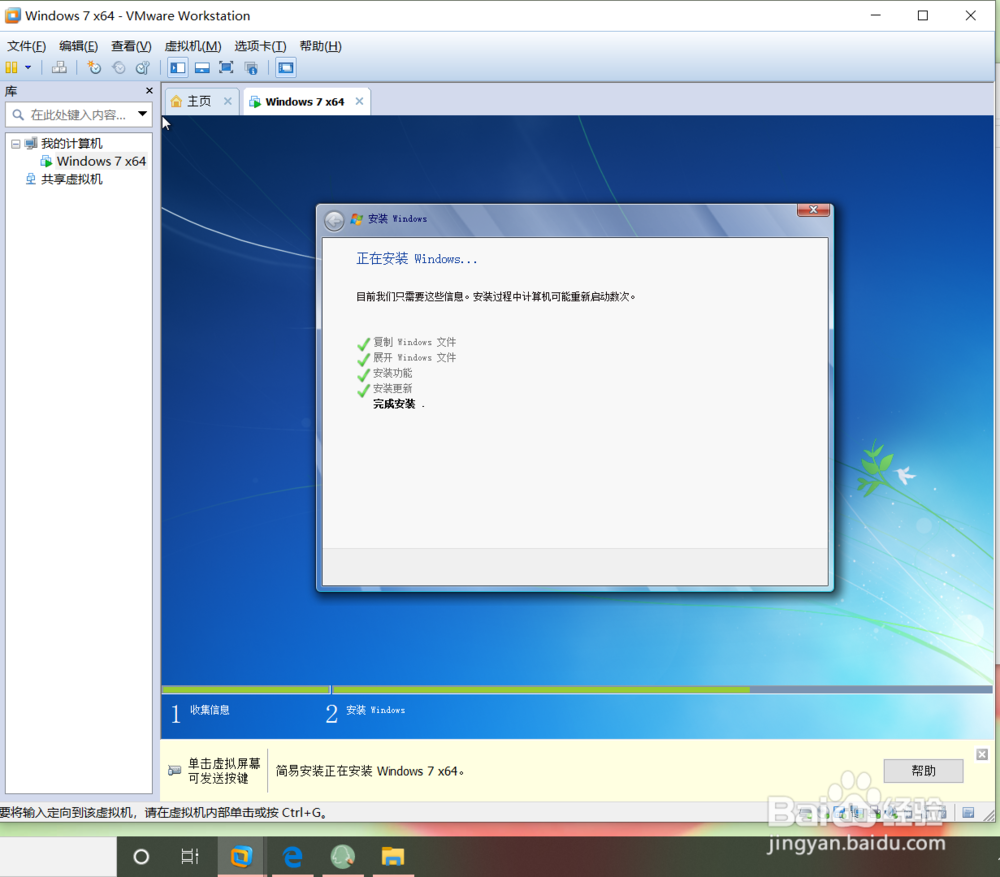Image resolution: width=1000 pixels, height=877 pixels.
Task: Take a snapshot of the virtual machine
Action: tap(93, 67)
